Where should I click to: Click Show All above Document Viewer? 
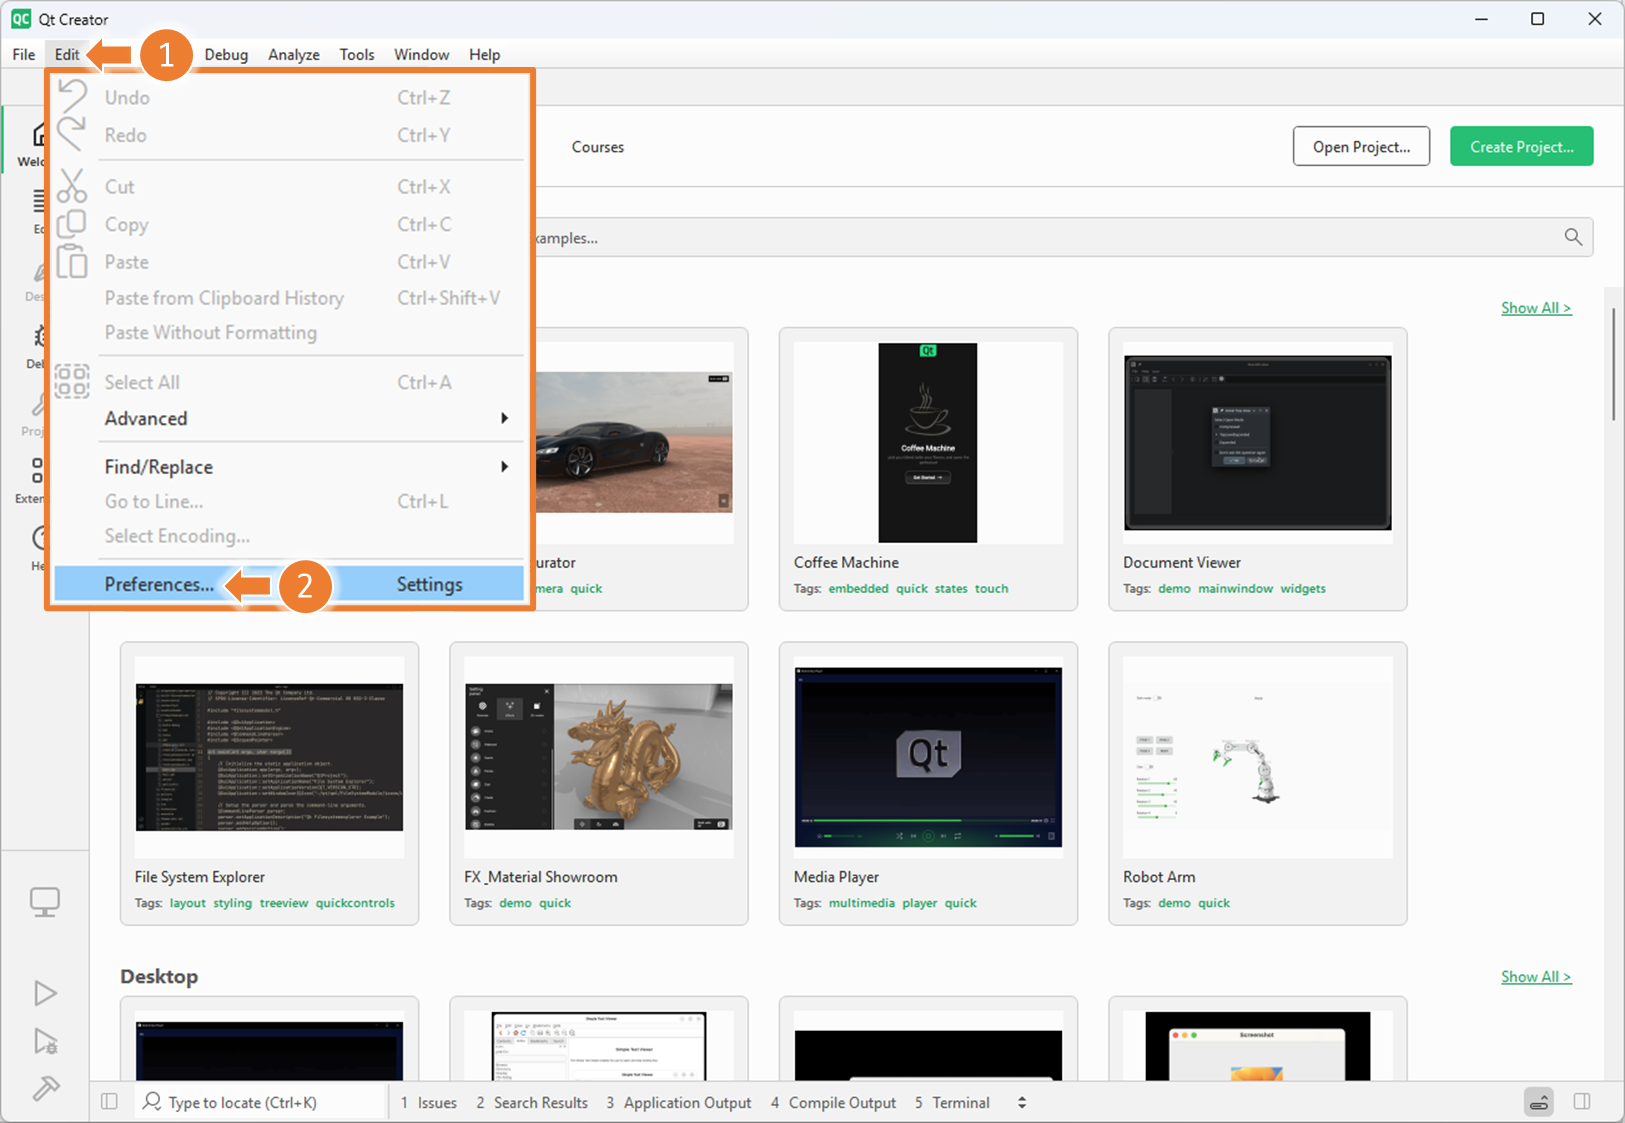(1536, 308)
